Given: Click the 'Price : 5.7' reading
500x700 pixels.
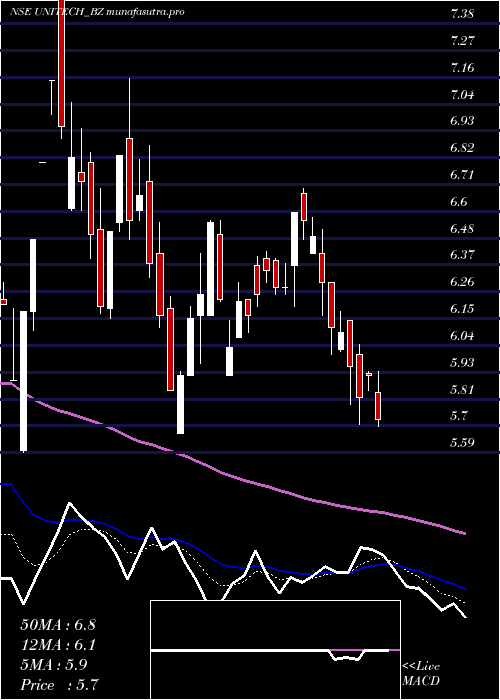Looking at the screenshot, I should (60, 684).
